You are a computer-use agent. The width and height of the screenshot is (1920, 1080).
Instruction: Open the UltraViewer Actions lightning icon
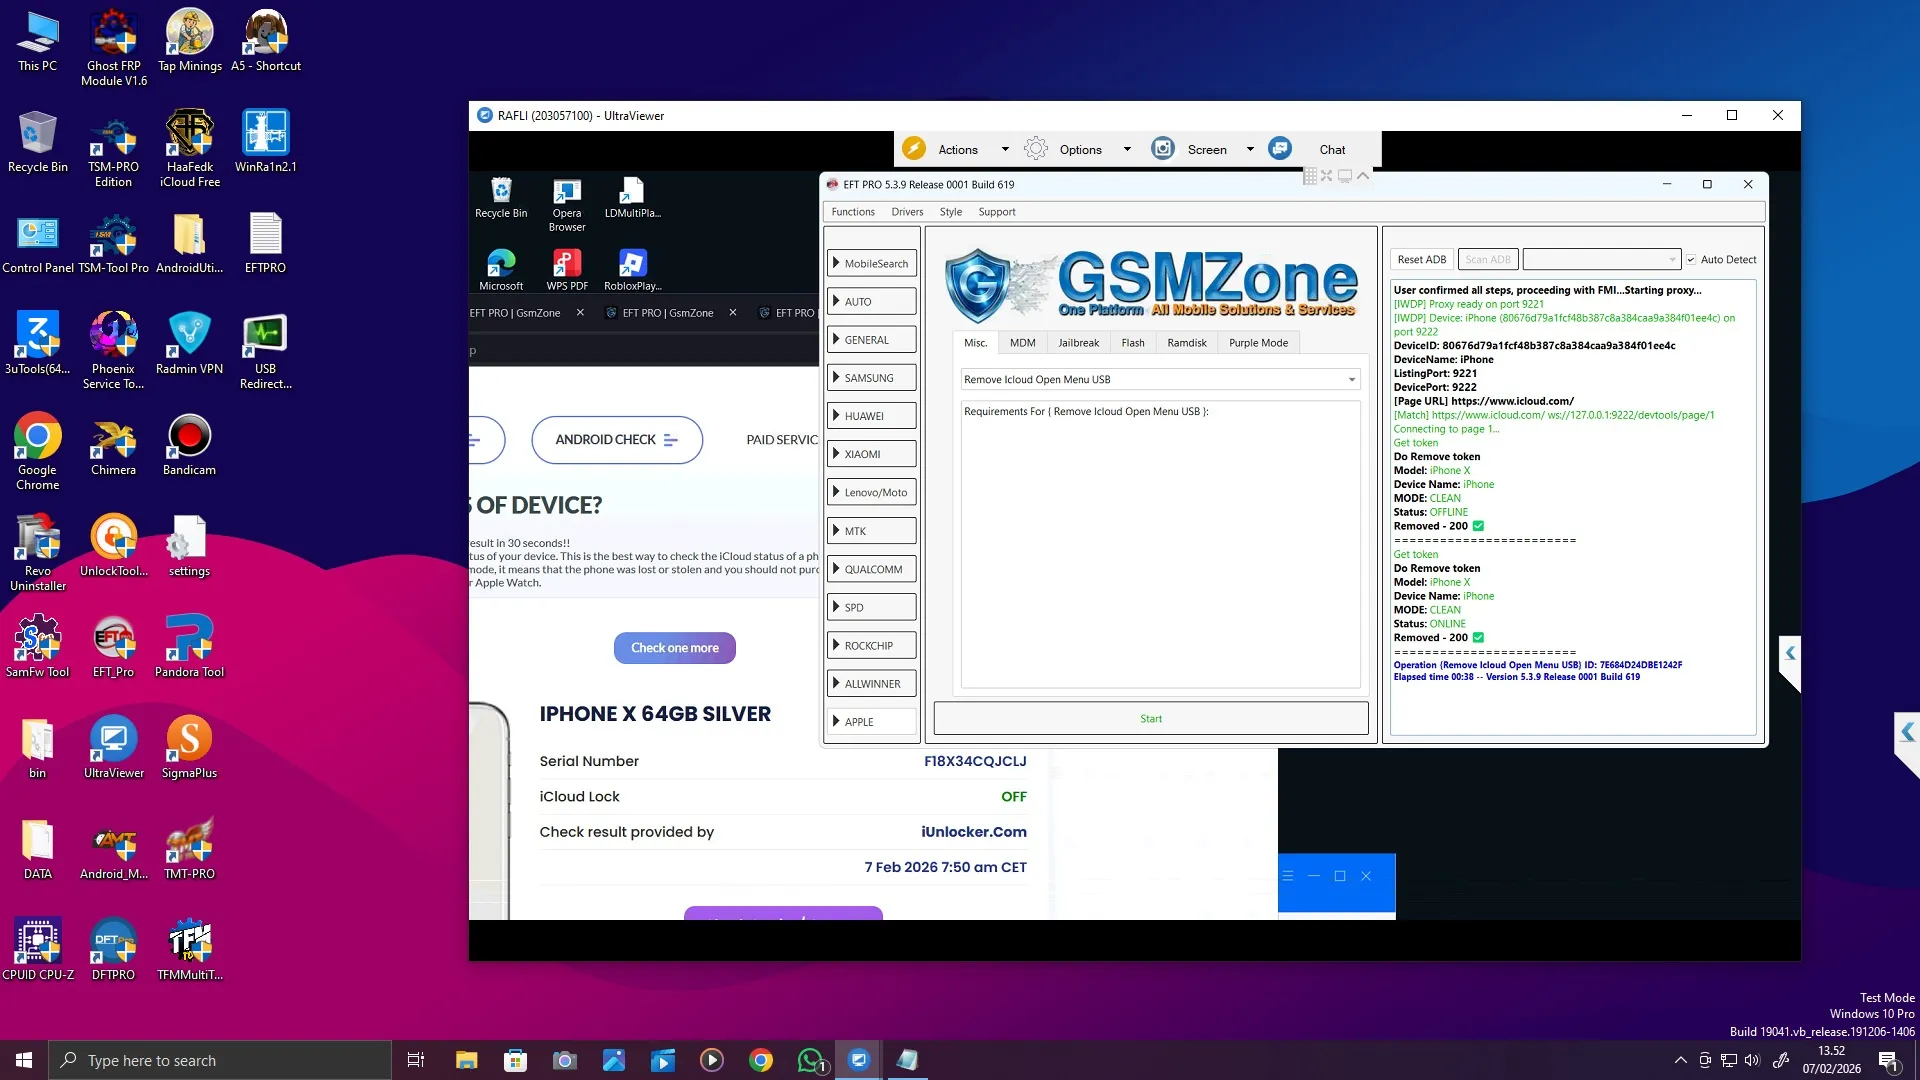pos(913,149)
